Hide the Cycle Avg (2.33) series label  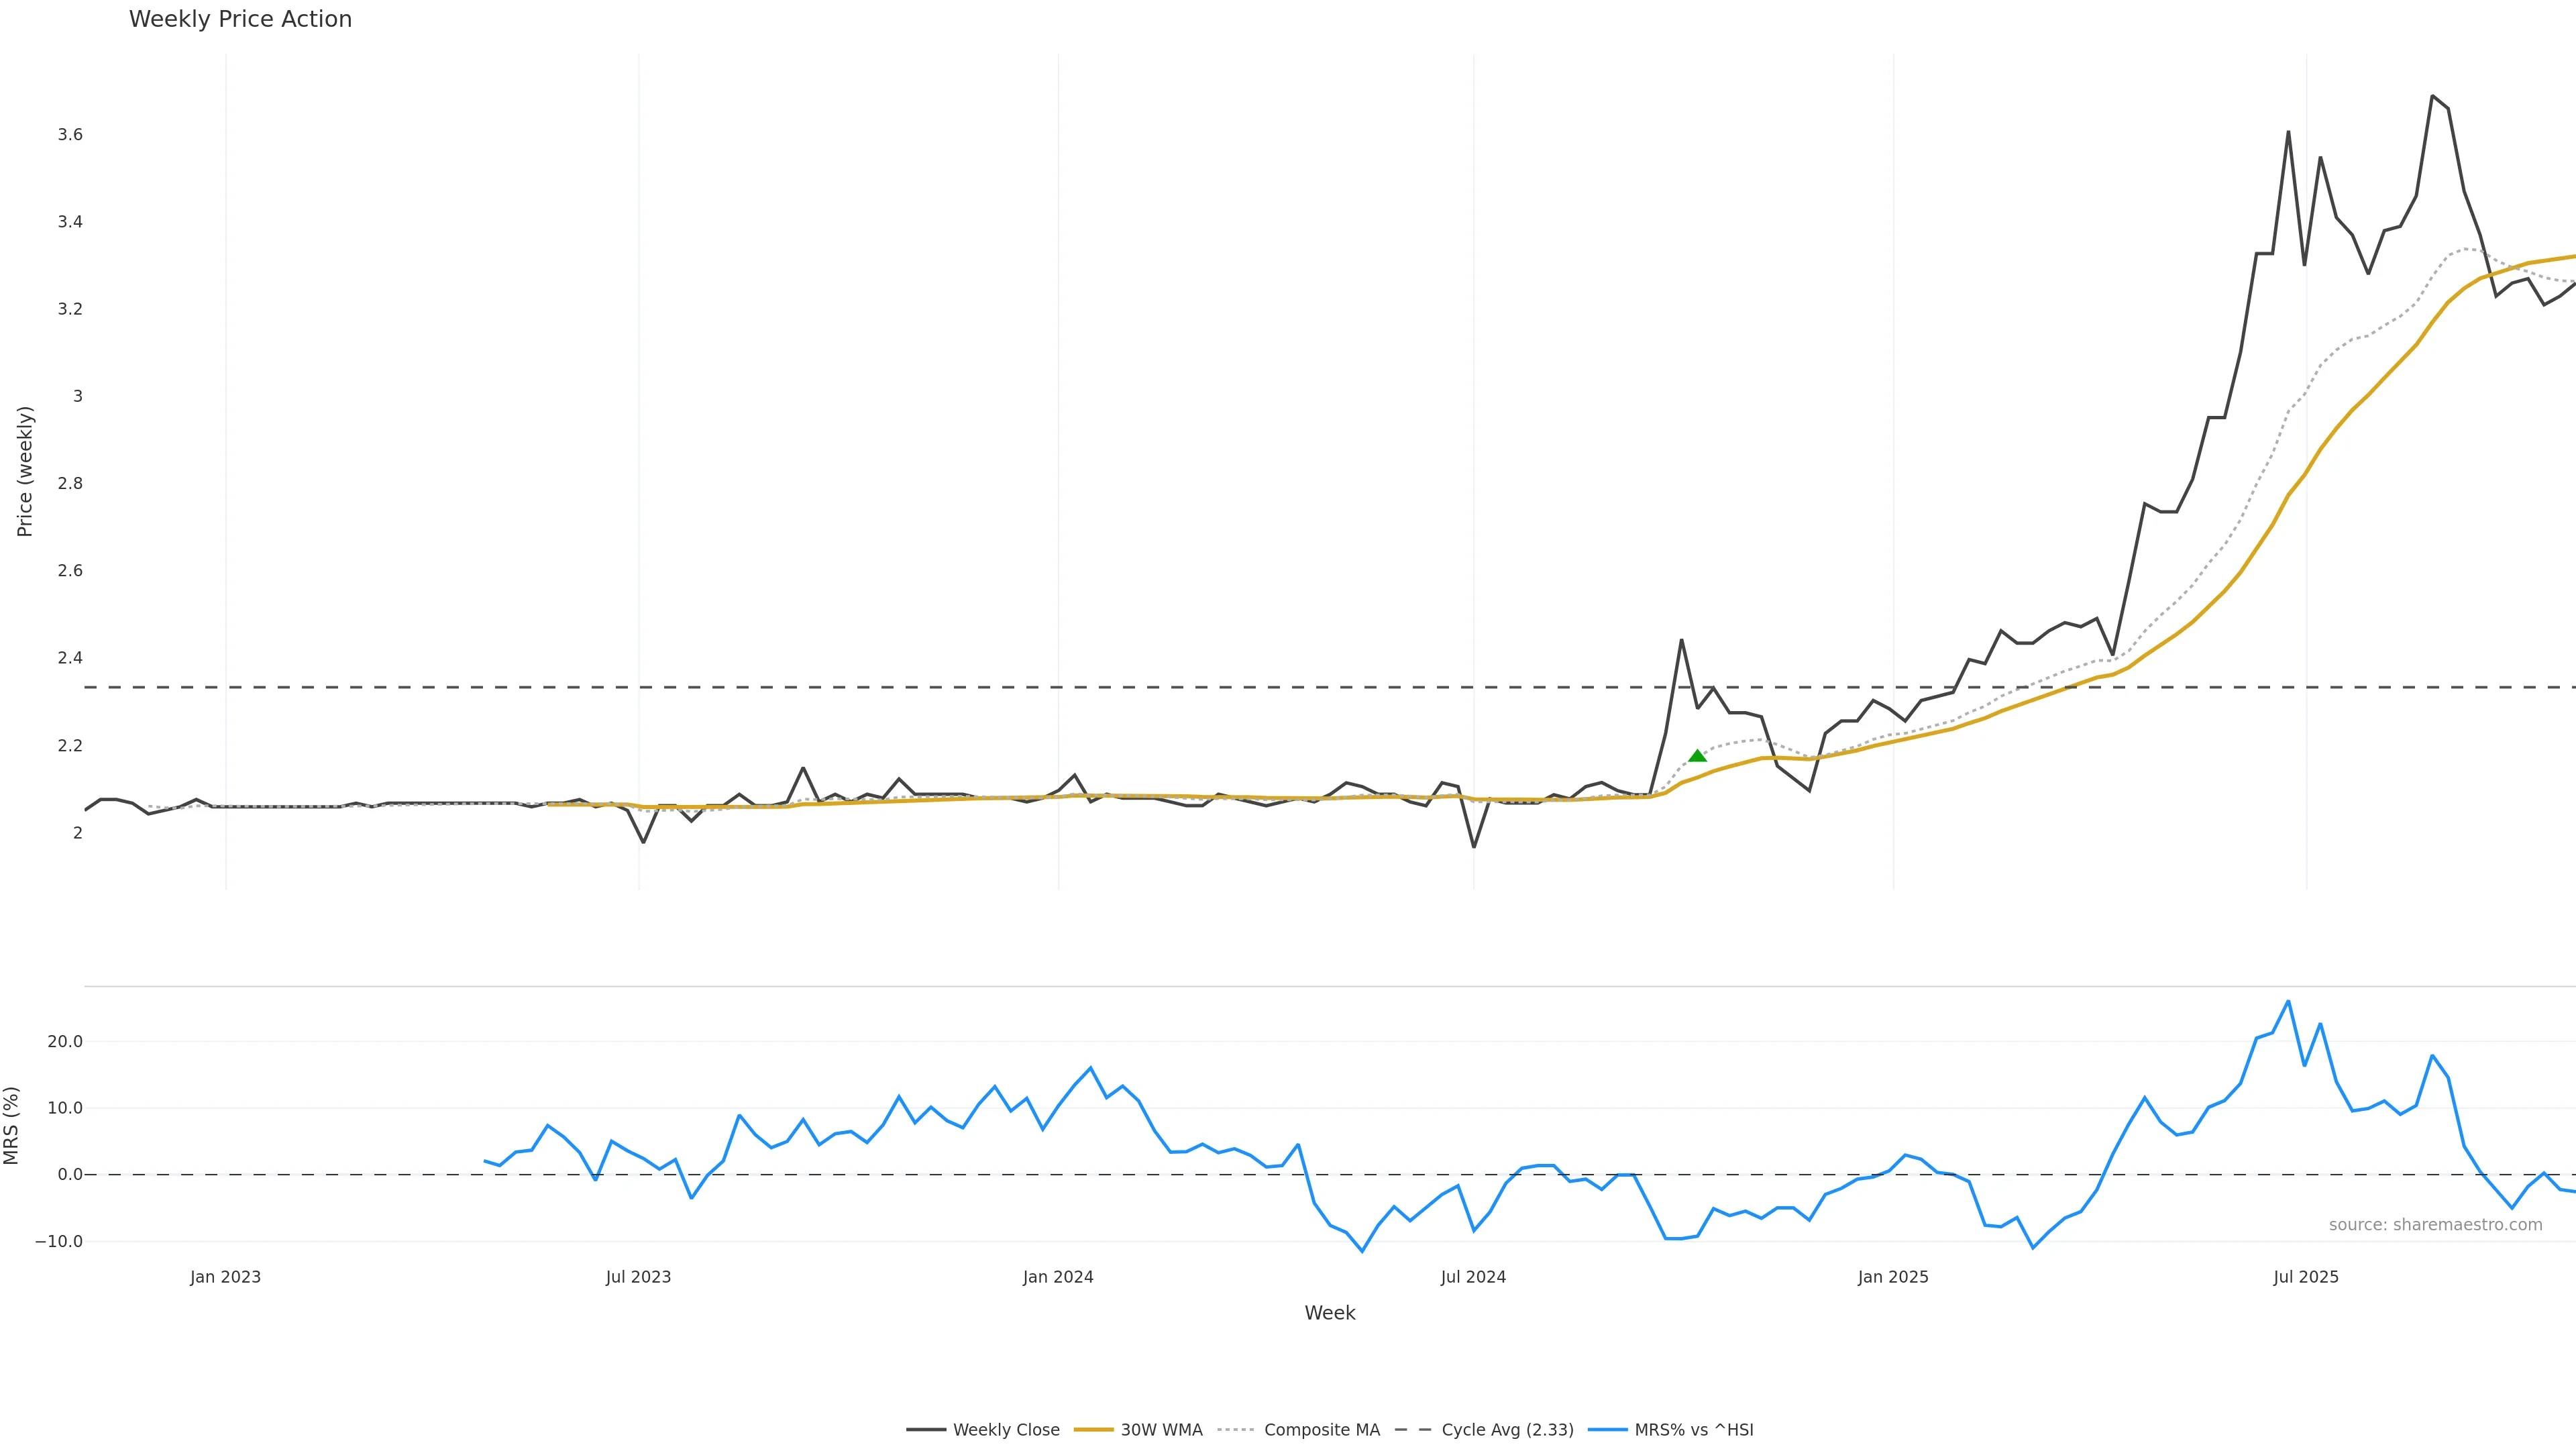tap(1507, 1430)
